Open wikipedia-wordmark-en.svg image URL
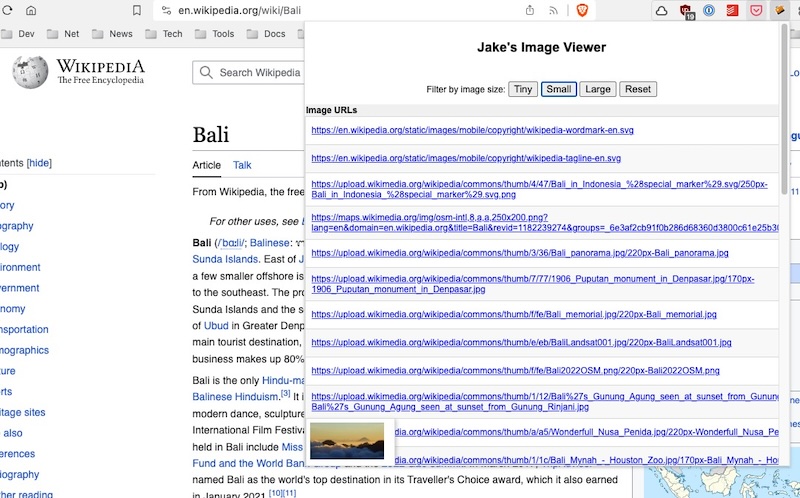 click(472, 130)
